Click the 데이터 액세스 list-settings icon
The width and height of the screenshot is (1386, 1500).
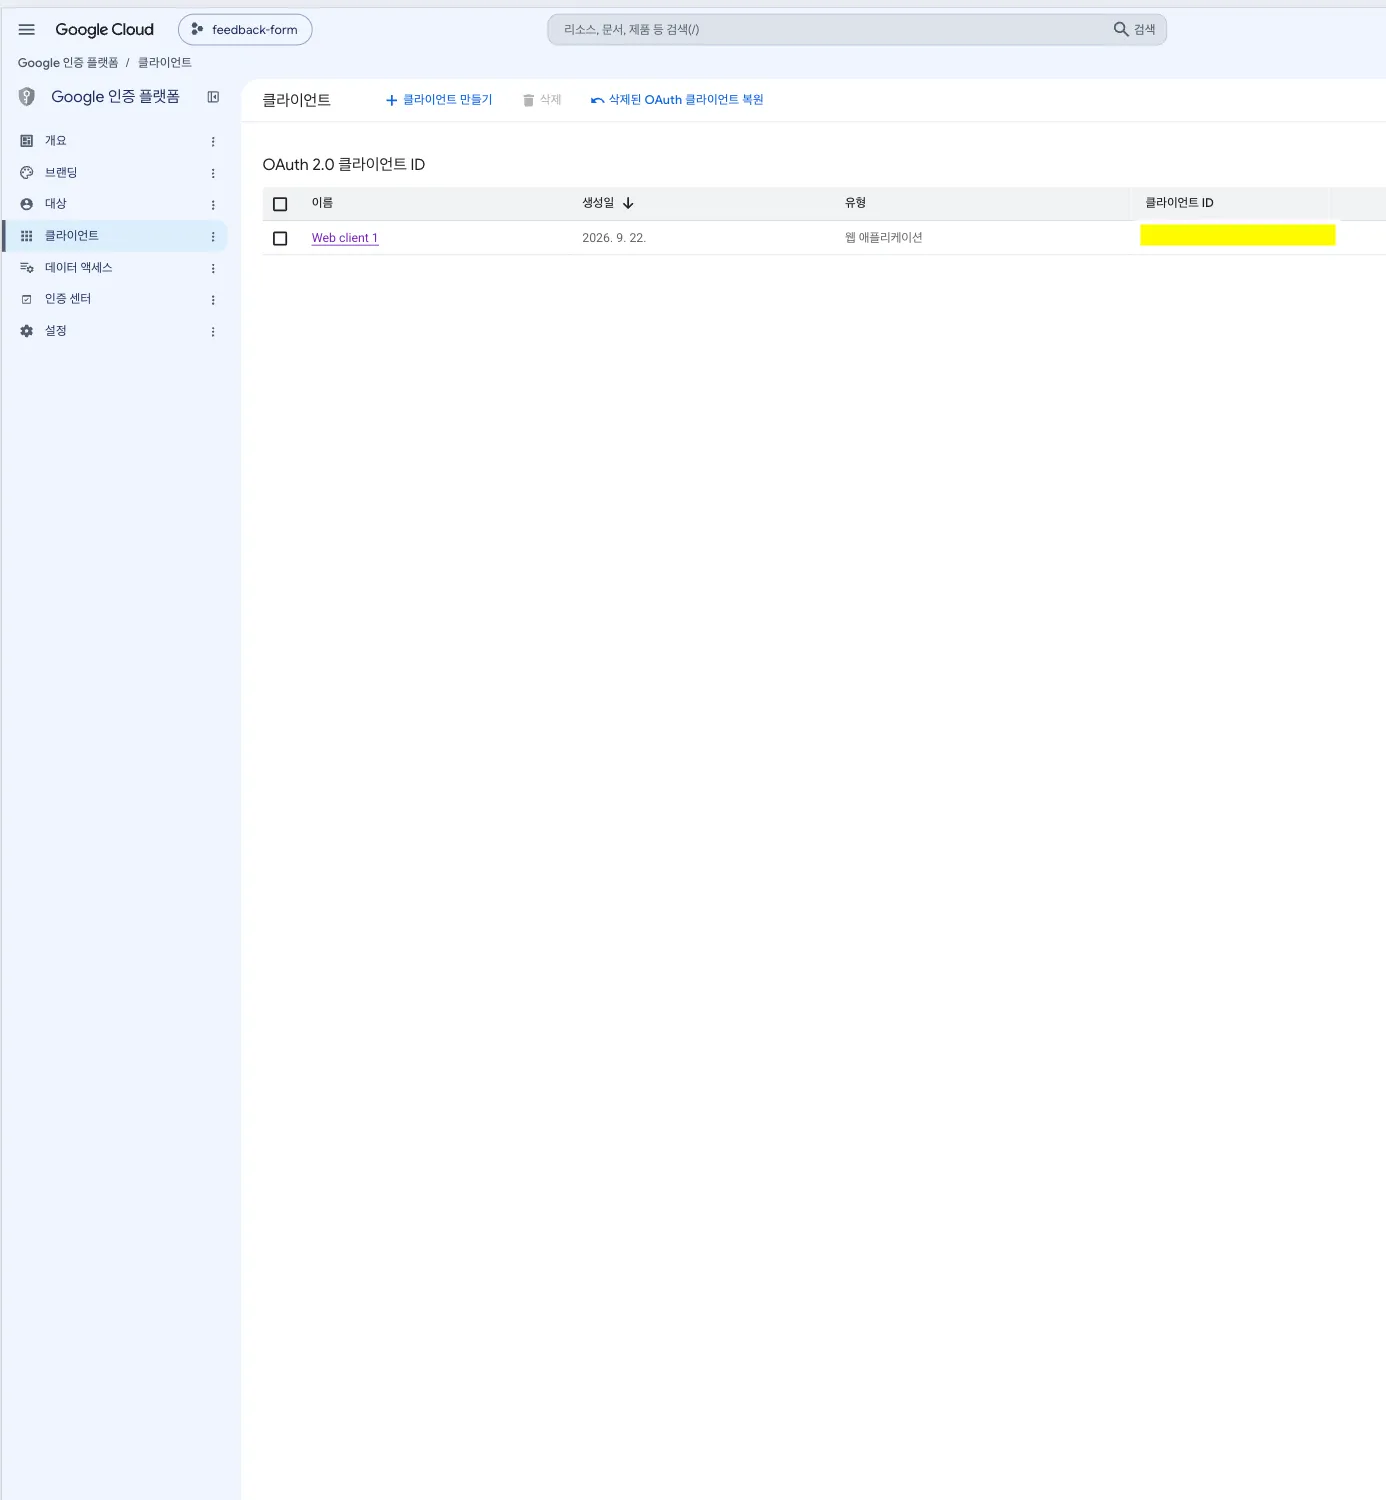tap(27, 268)
